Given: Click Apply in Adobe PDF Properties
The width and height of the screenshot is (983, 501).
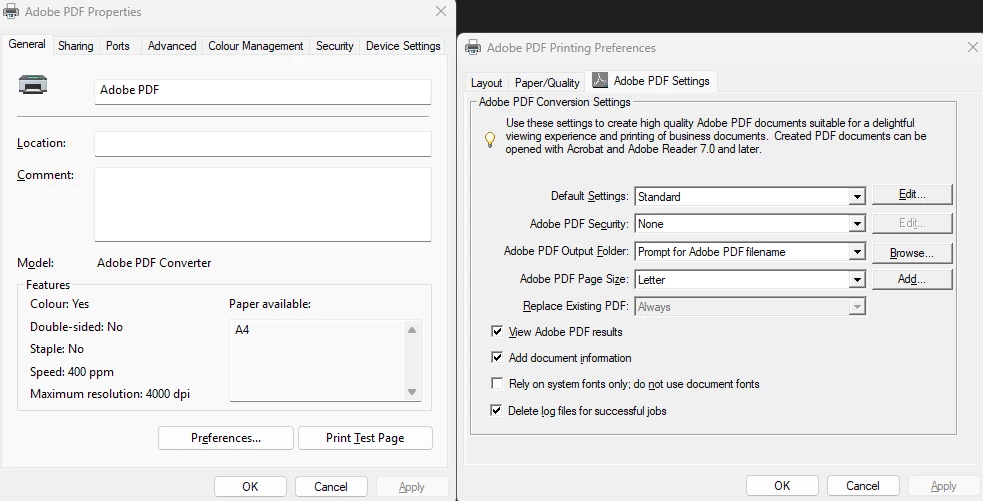Looking at the screenshot, I should pos(412,487).
